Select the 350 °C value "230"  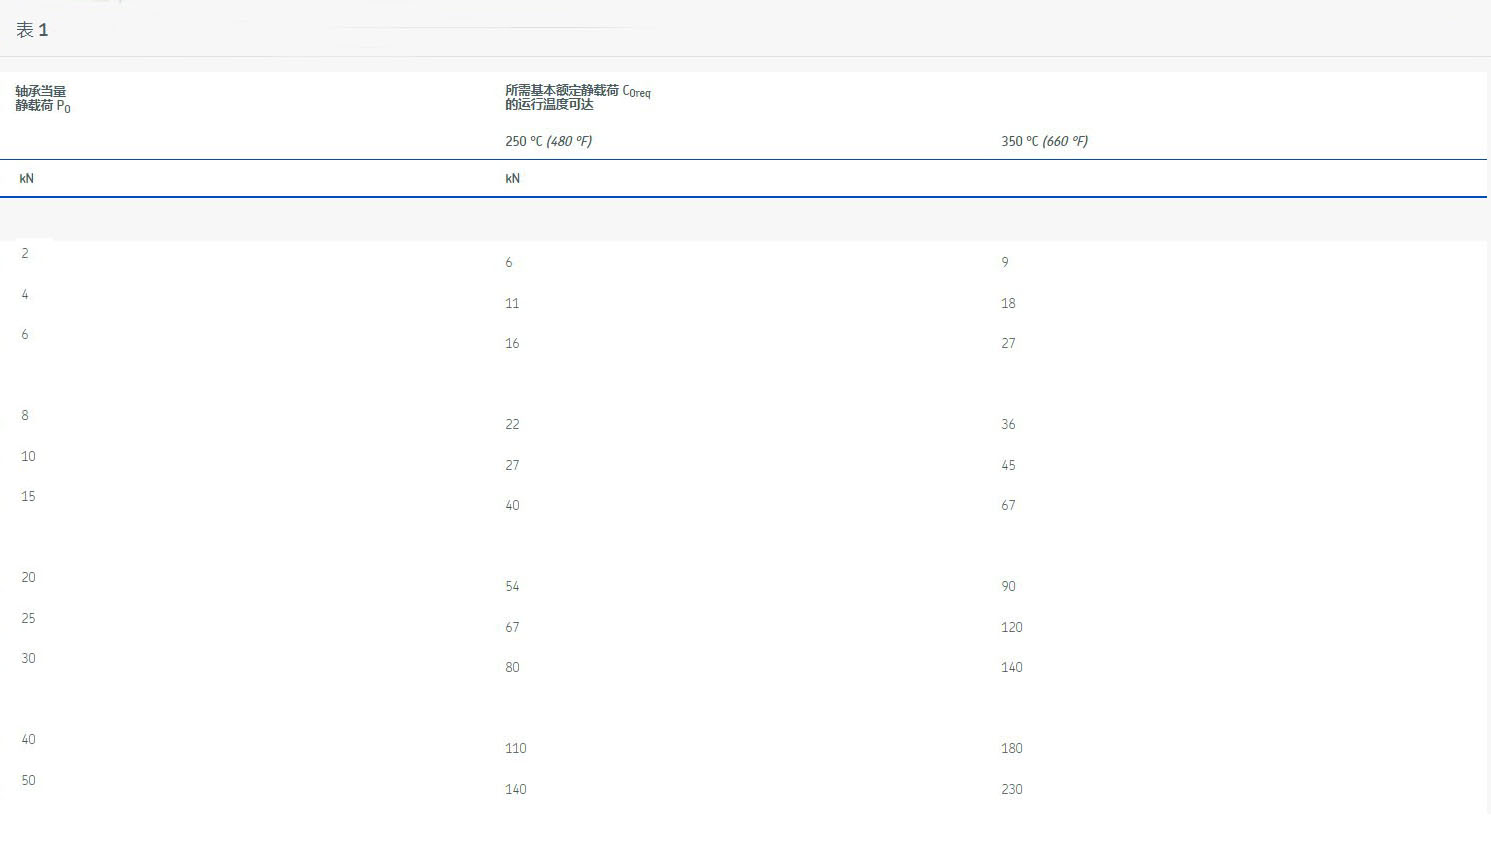click(1012, 789)
